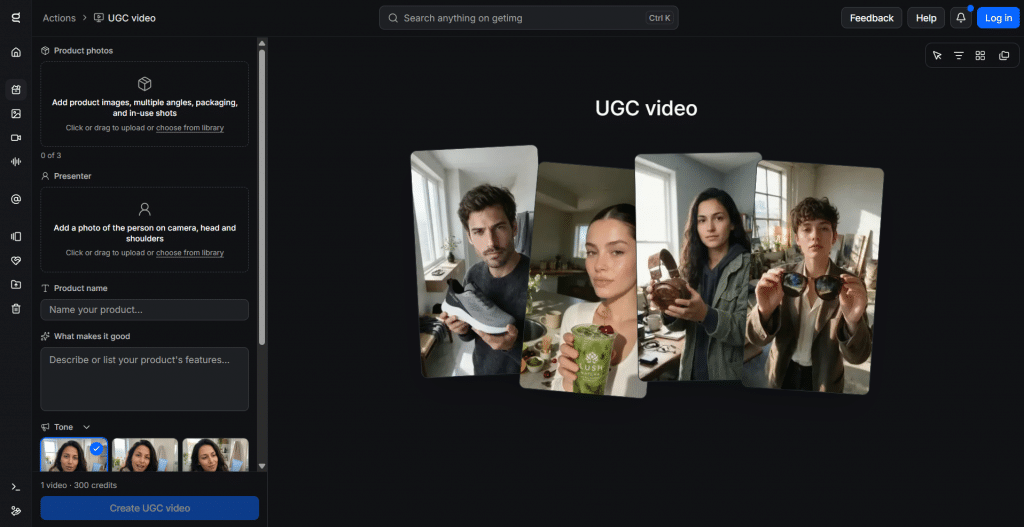Image resolution: width=1024 pixels, height=527 pixels.
Task: Open the heart favorites sidebar icon
Action: click(16, 261)
